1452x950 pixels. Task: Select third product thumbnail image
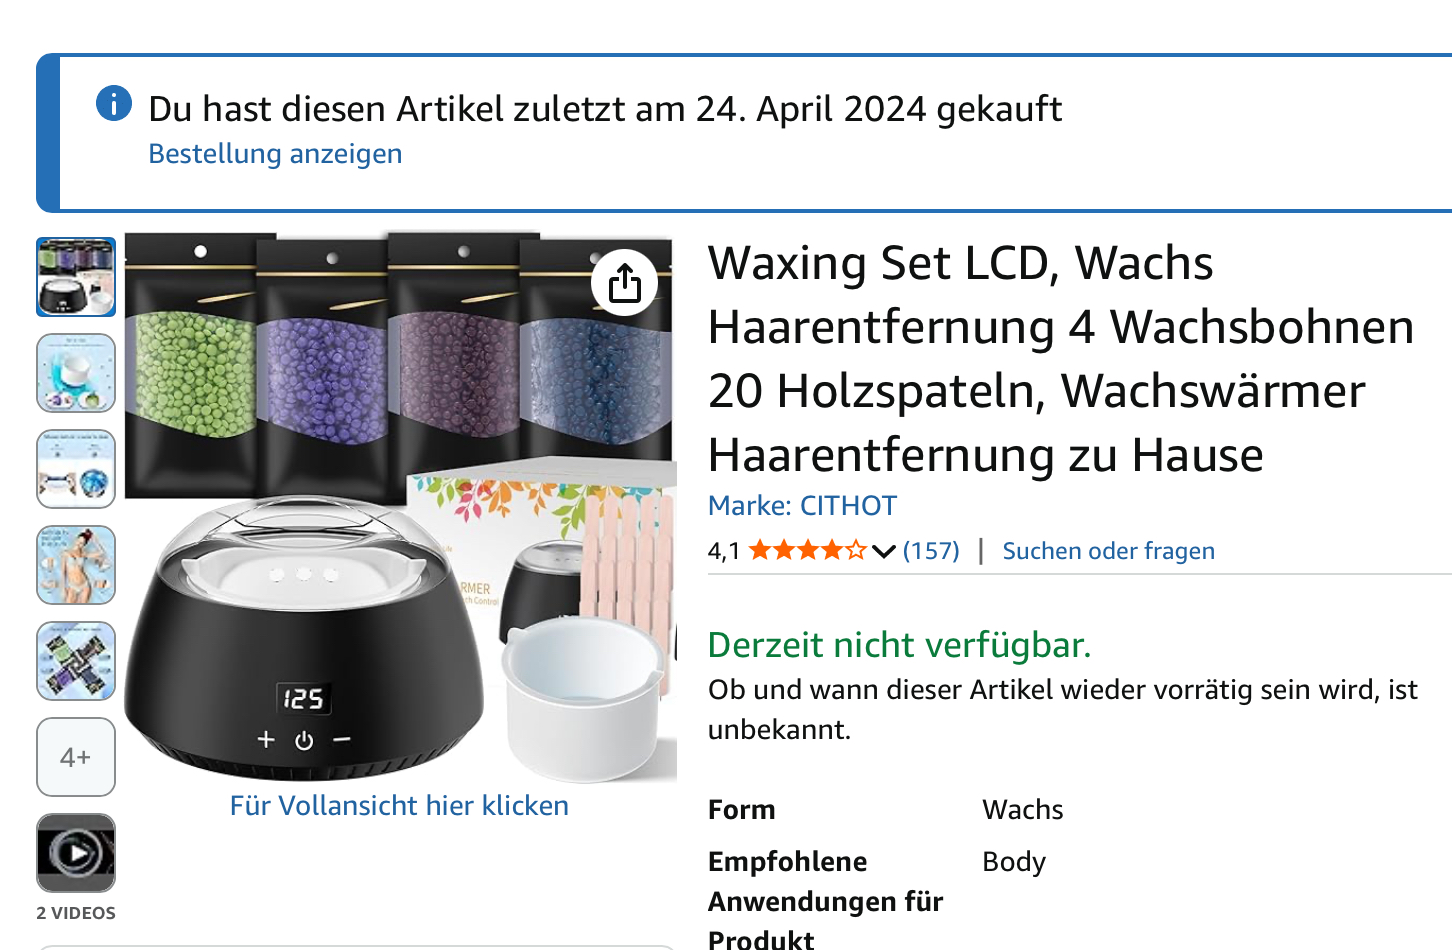click(76, 469)
